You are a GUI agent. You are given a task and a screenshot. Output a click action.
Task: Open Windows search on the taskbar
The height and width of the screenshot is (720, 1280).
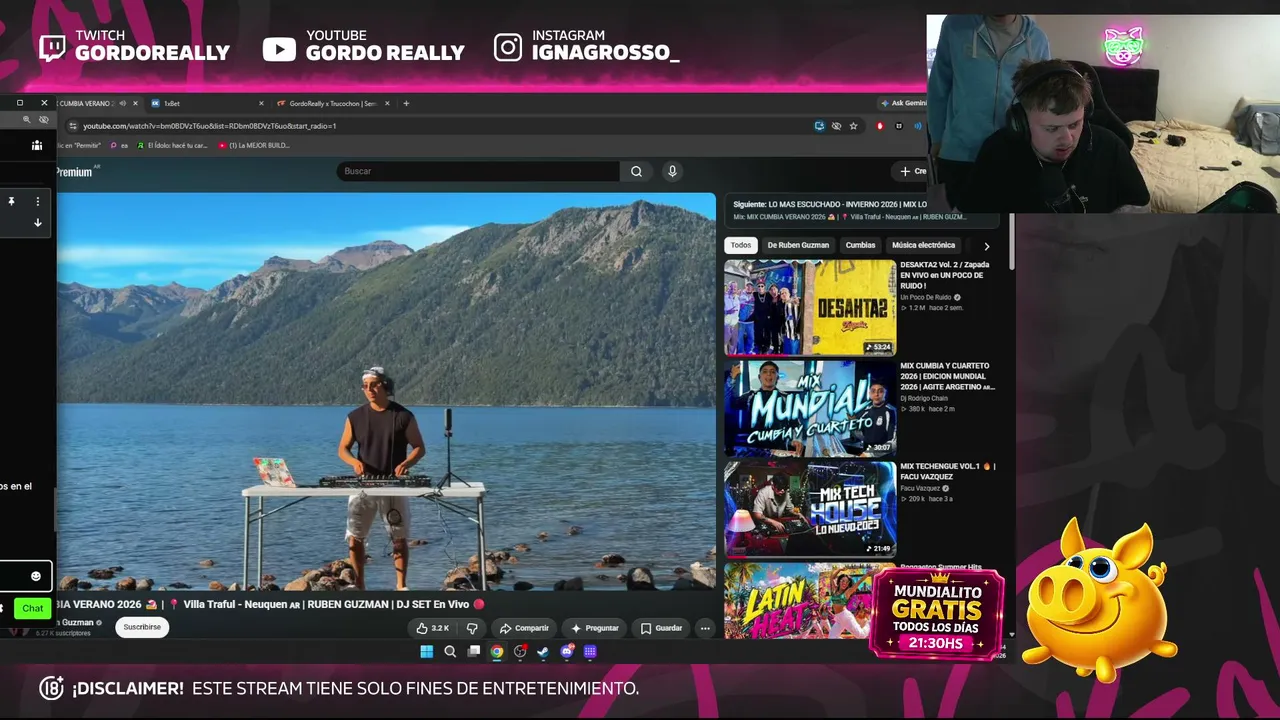(450, 652)
